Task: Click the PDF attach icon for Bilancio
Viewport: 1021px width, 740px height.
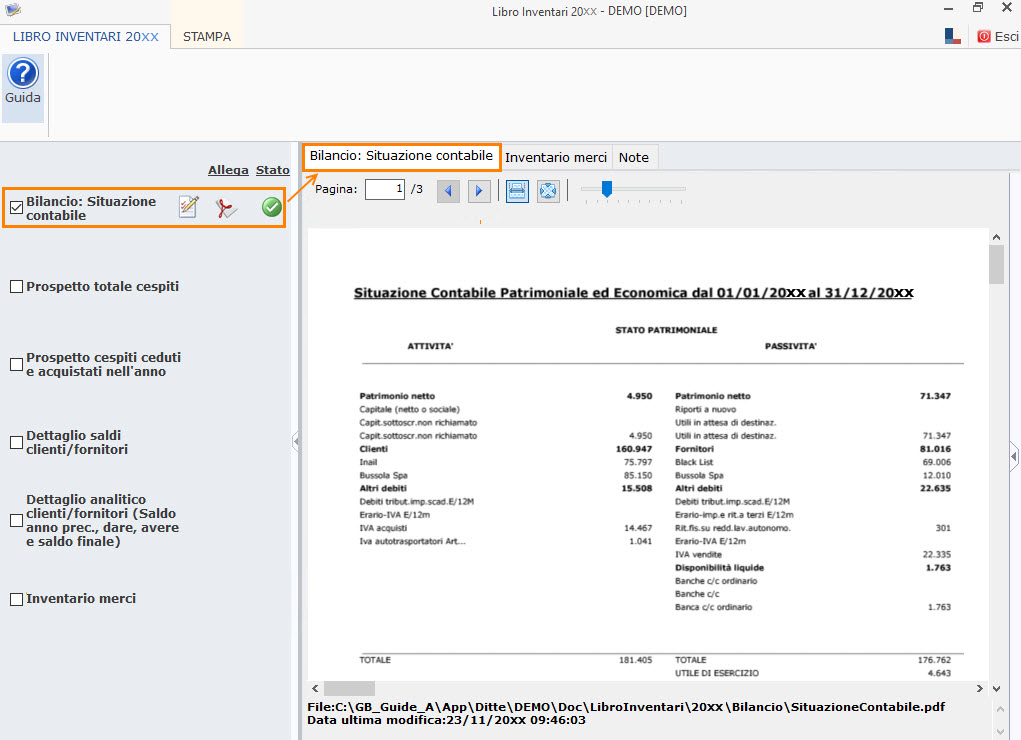Action: (x=226, y=208)
